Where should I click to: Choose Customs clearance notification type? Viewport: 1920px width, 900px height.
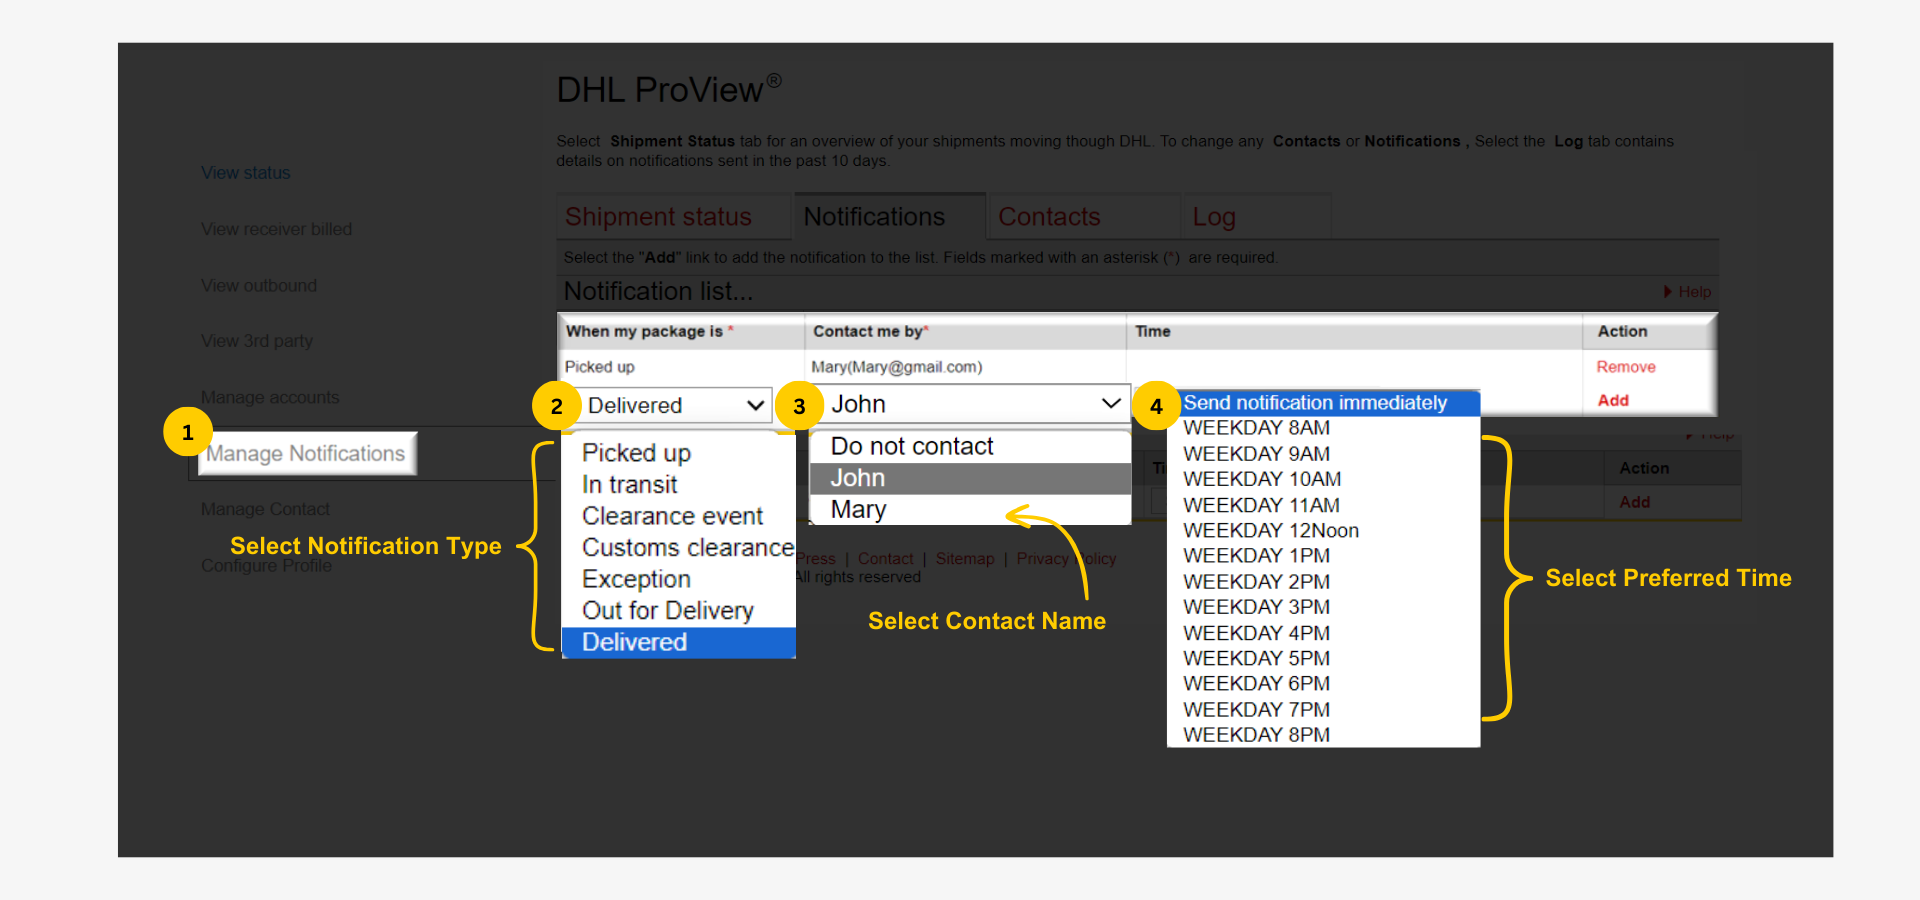click(x=679, y=548)
